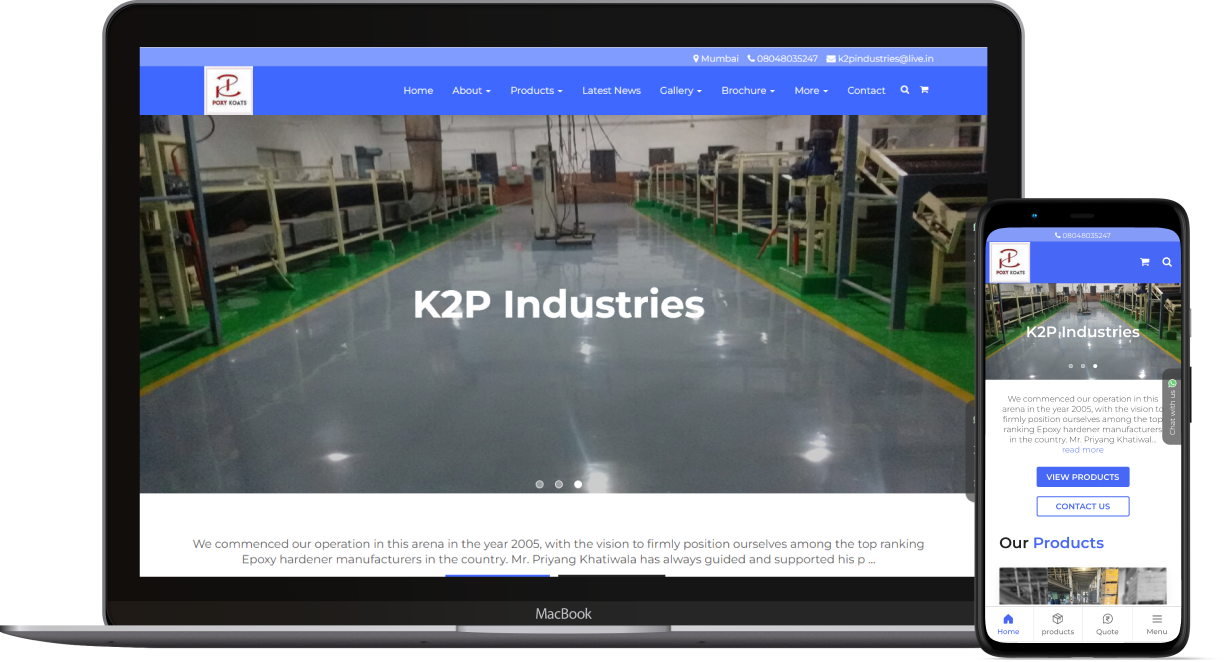Expand the About dropdown menu
The image size is (1228, 662).
point(471,91)
